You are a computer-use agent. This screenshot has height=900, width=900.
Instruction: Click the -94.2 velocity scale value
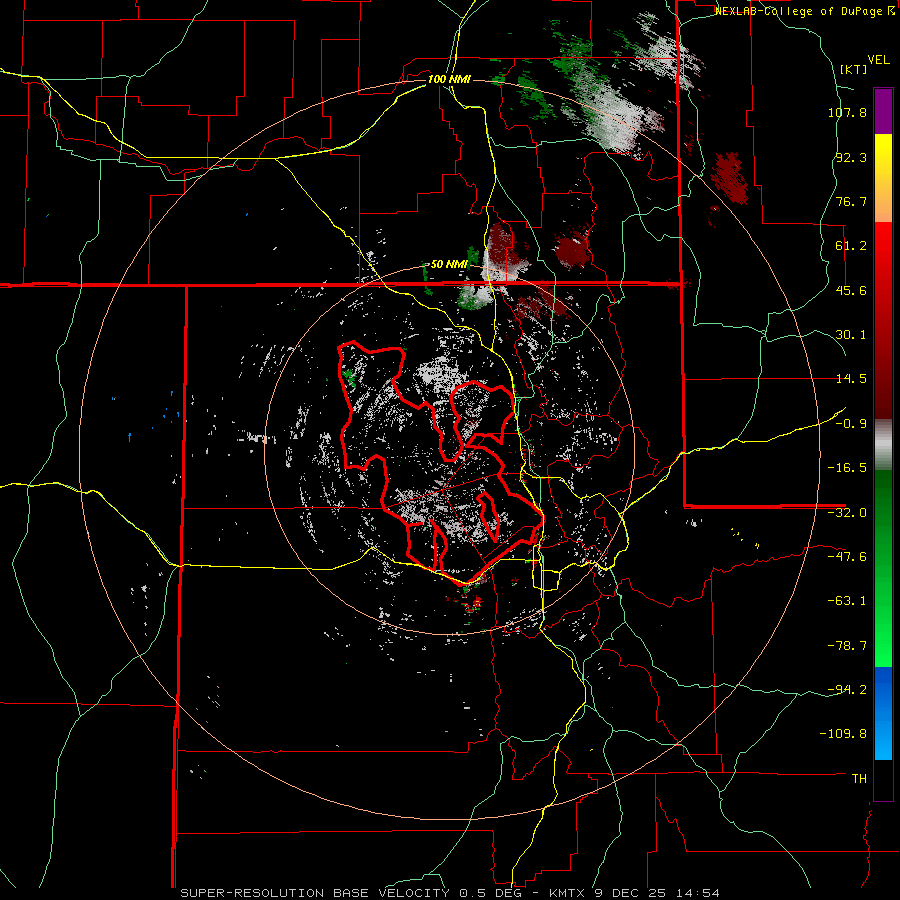(847, 689)
